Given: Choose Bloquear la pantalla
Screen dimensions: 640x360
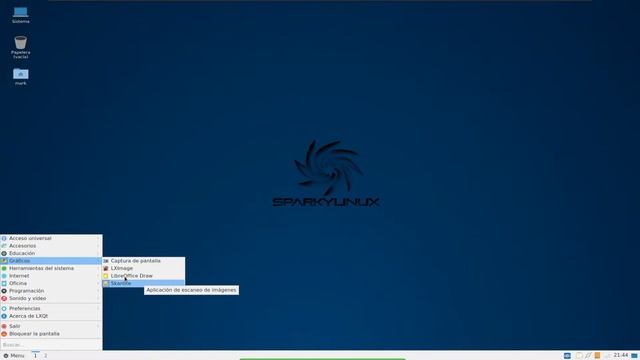Looking at the screenshot, I should (x=51, y=334).
